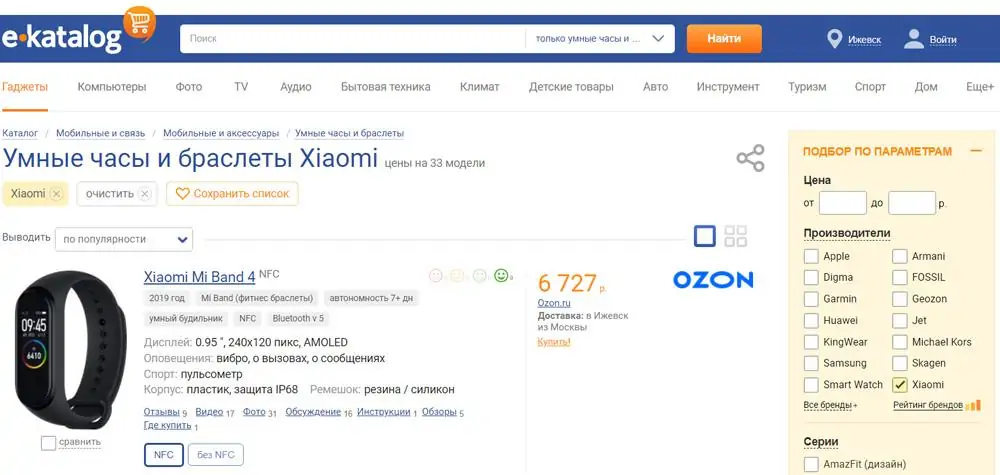
Task: Click the Умные часы и браслеты breadcrumb
Action: 349,133
